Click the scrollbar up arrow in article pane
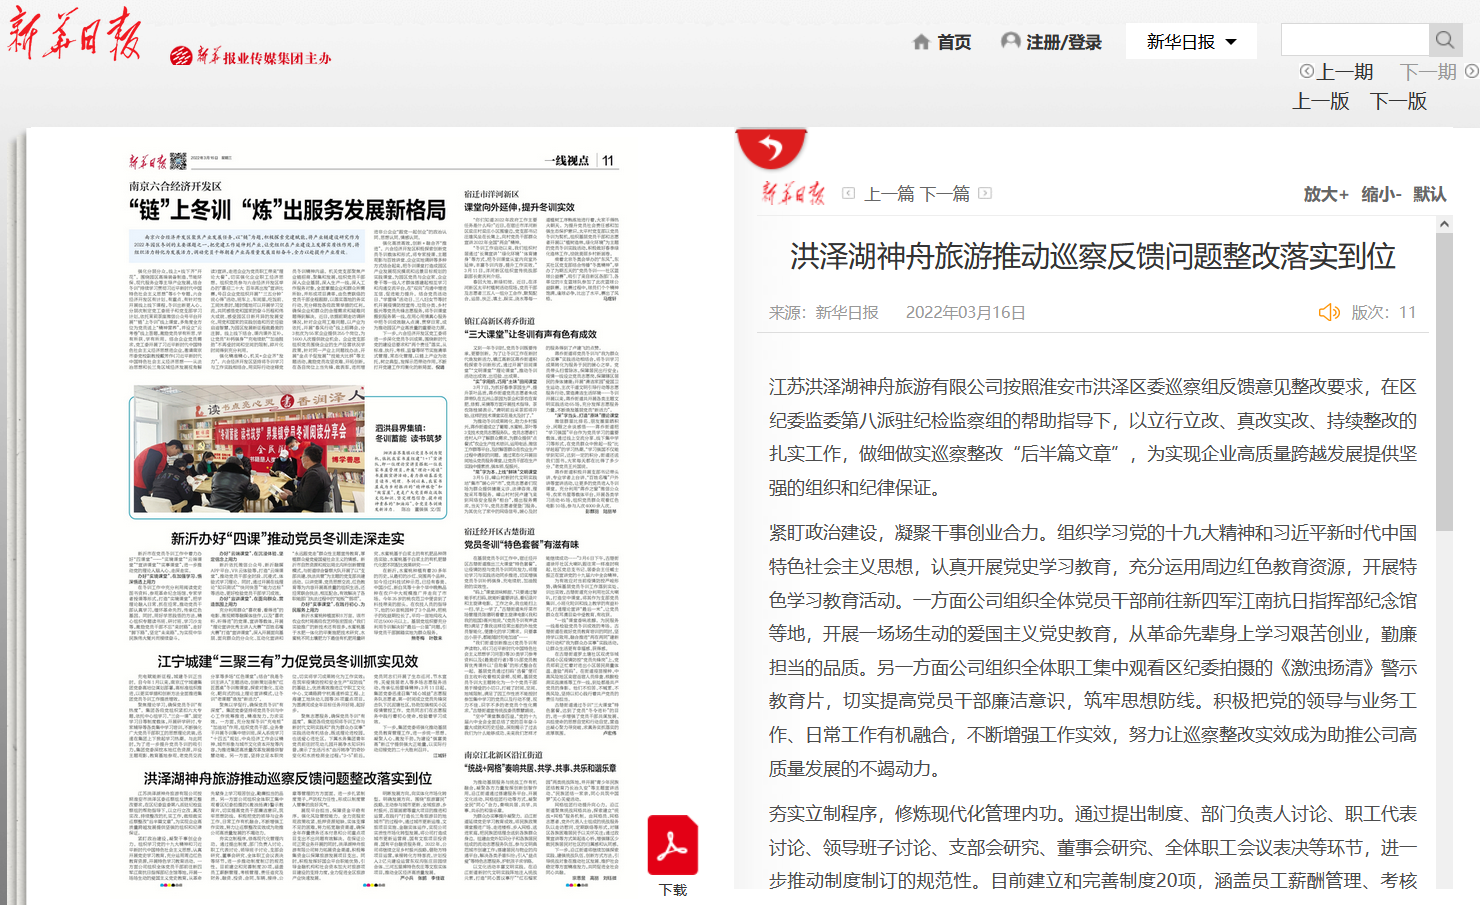Image resolution: width=1480 pixels, height=905 pixels. 1444,224
